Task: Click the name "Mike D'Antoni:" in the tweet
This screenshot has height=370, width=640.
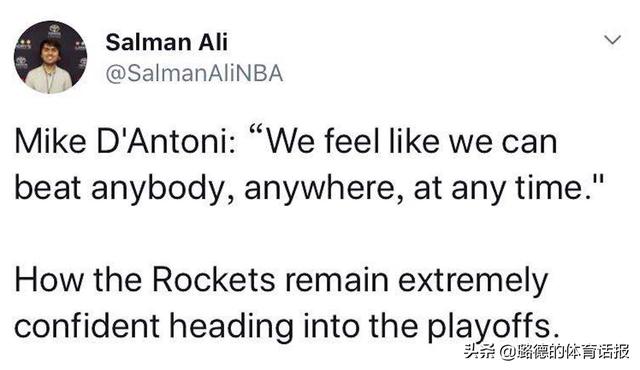Action: tap(125, 142)
